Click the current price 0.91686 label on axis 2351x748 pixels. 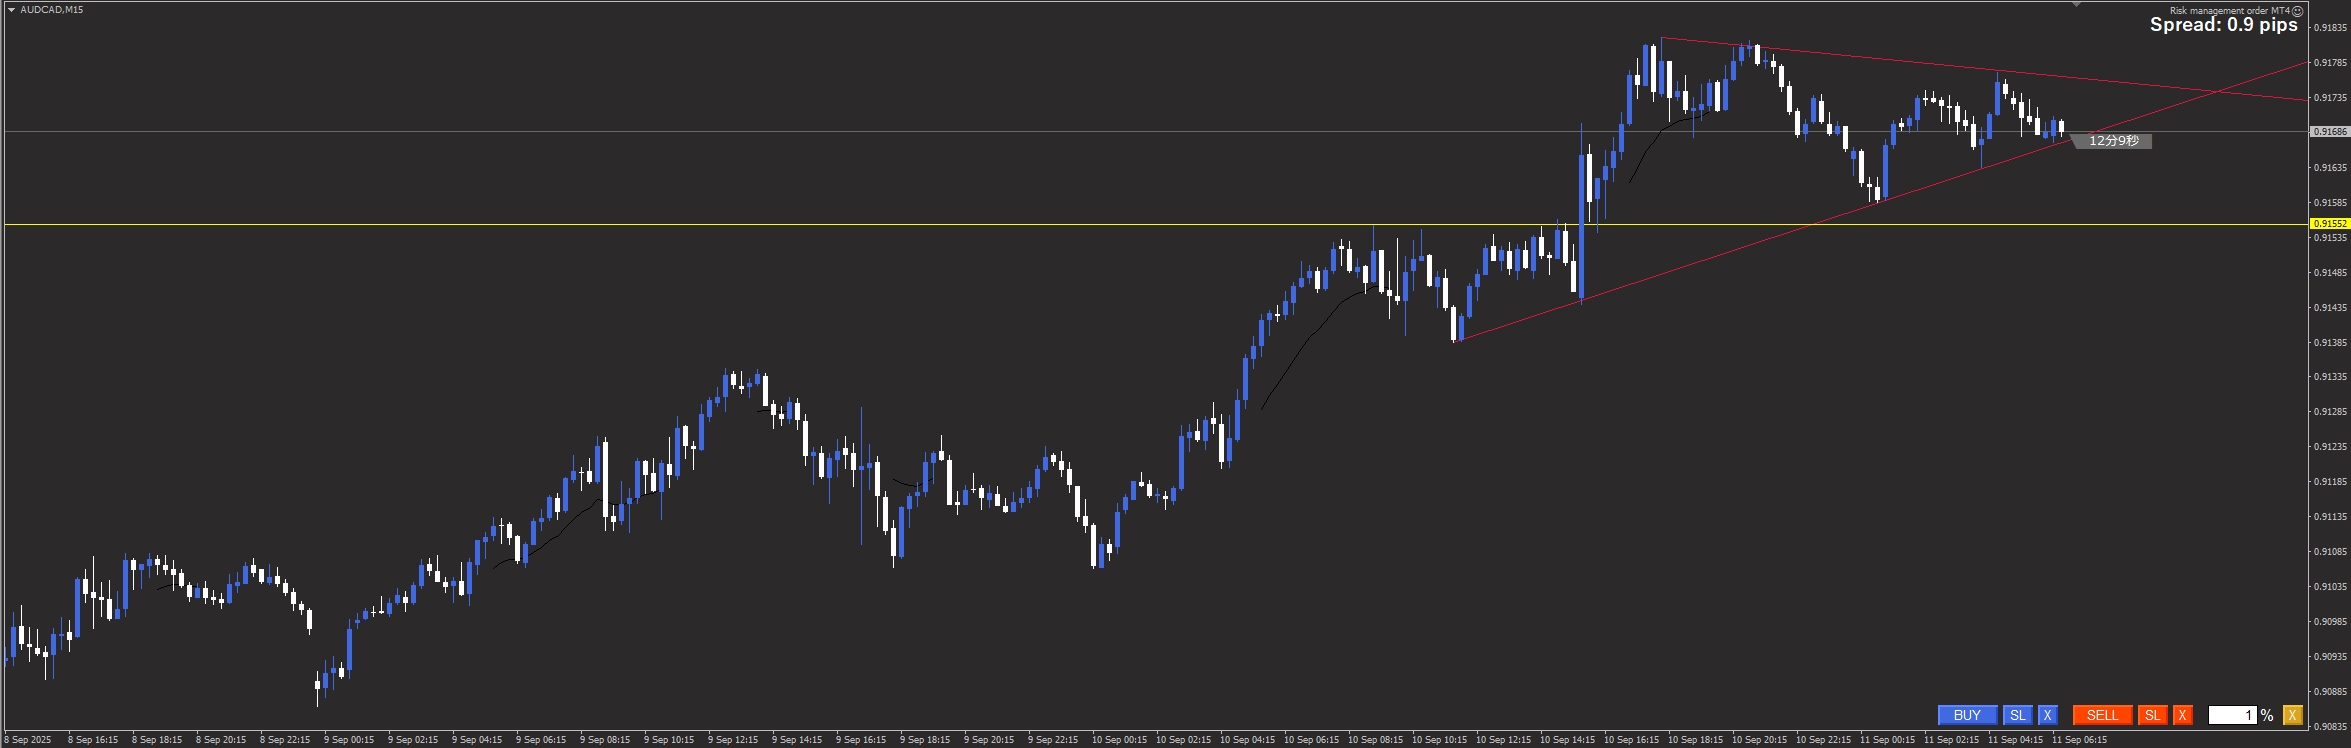tap(2330, 132)
